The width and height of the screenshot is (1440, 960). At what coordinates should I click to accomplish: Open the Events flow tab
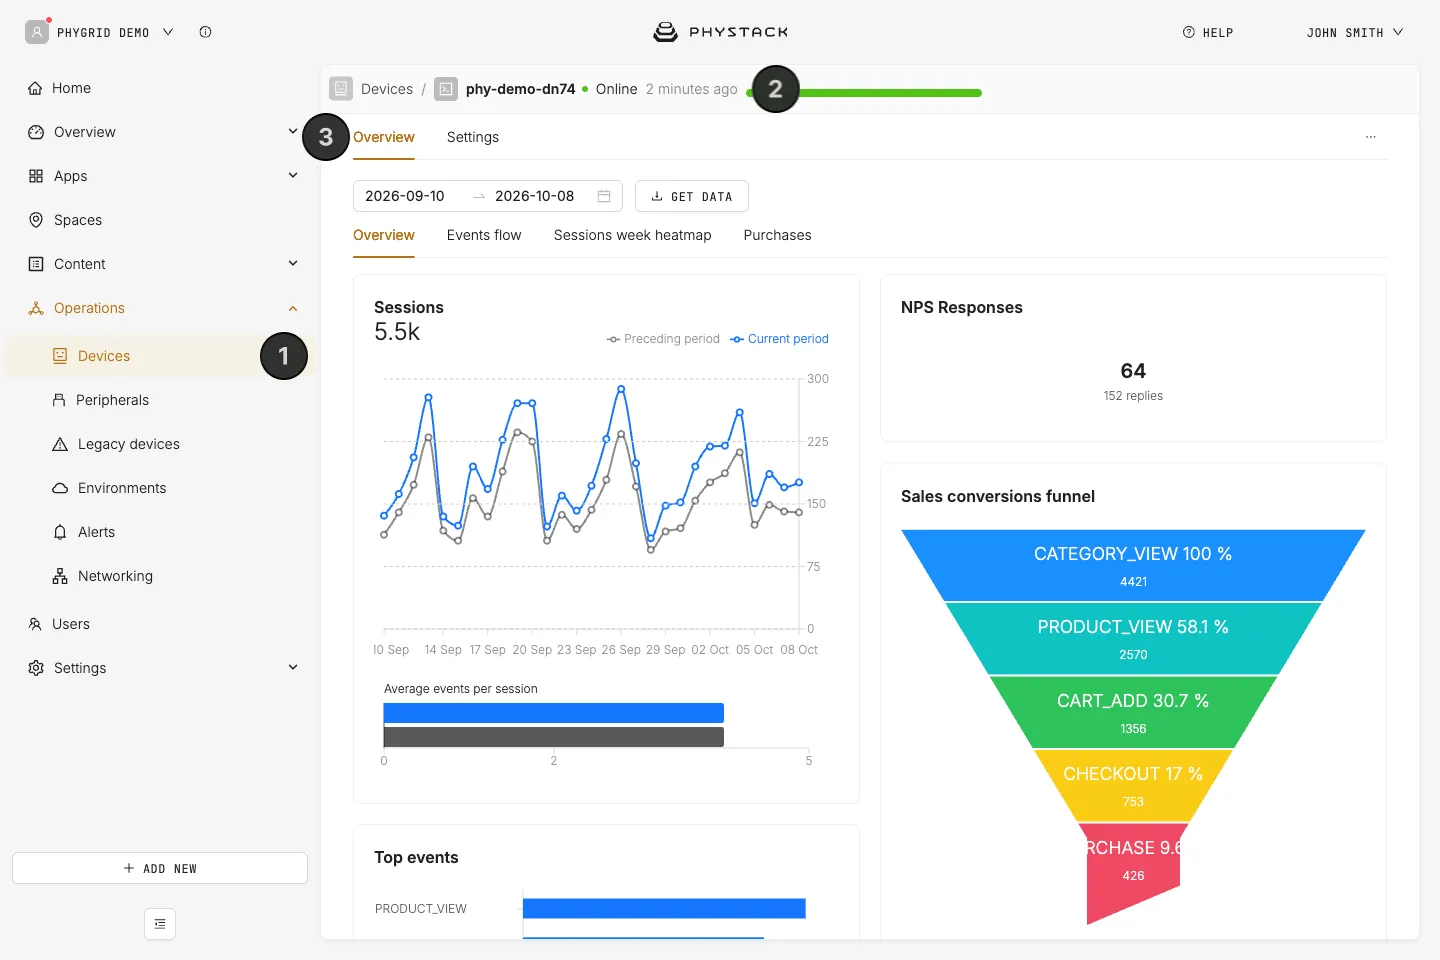tap(484, 235)
